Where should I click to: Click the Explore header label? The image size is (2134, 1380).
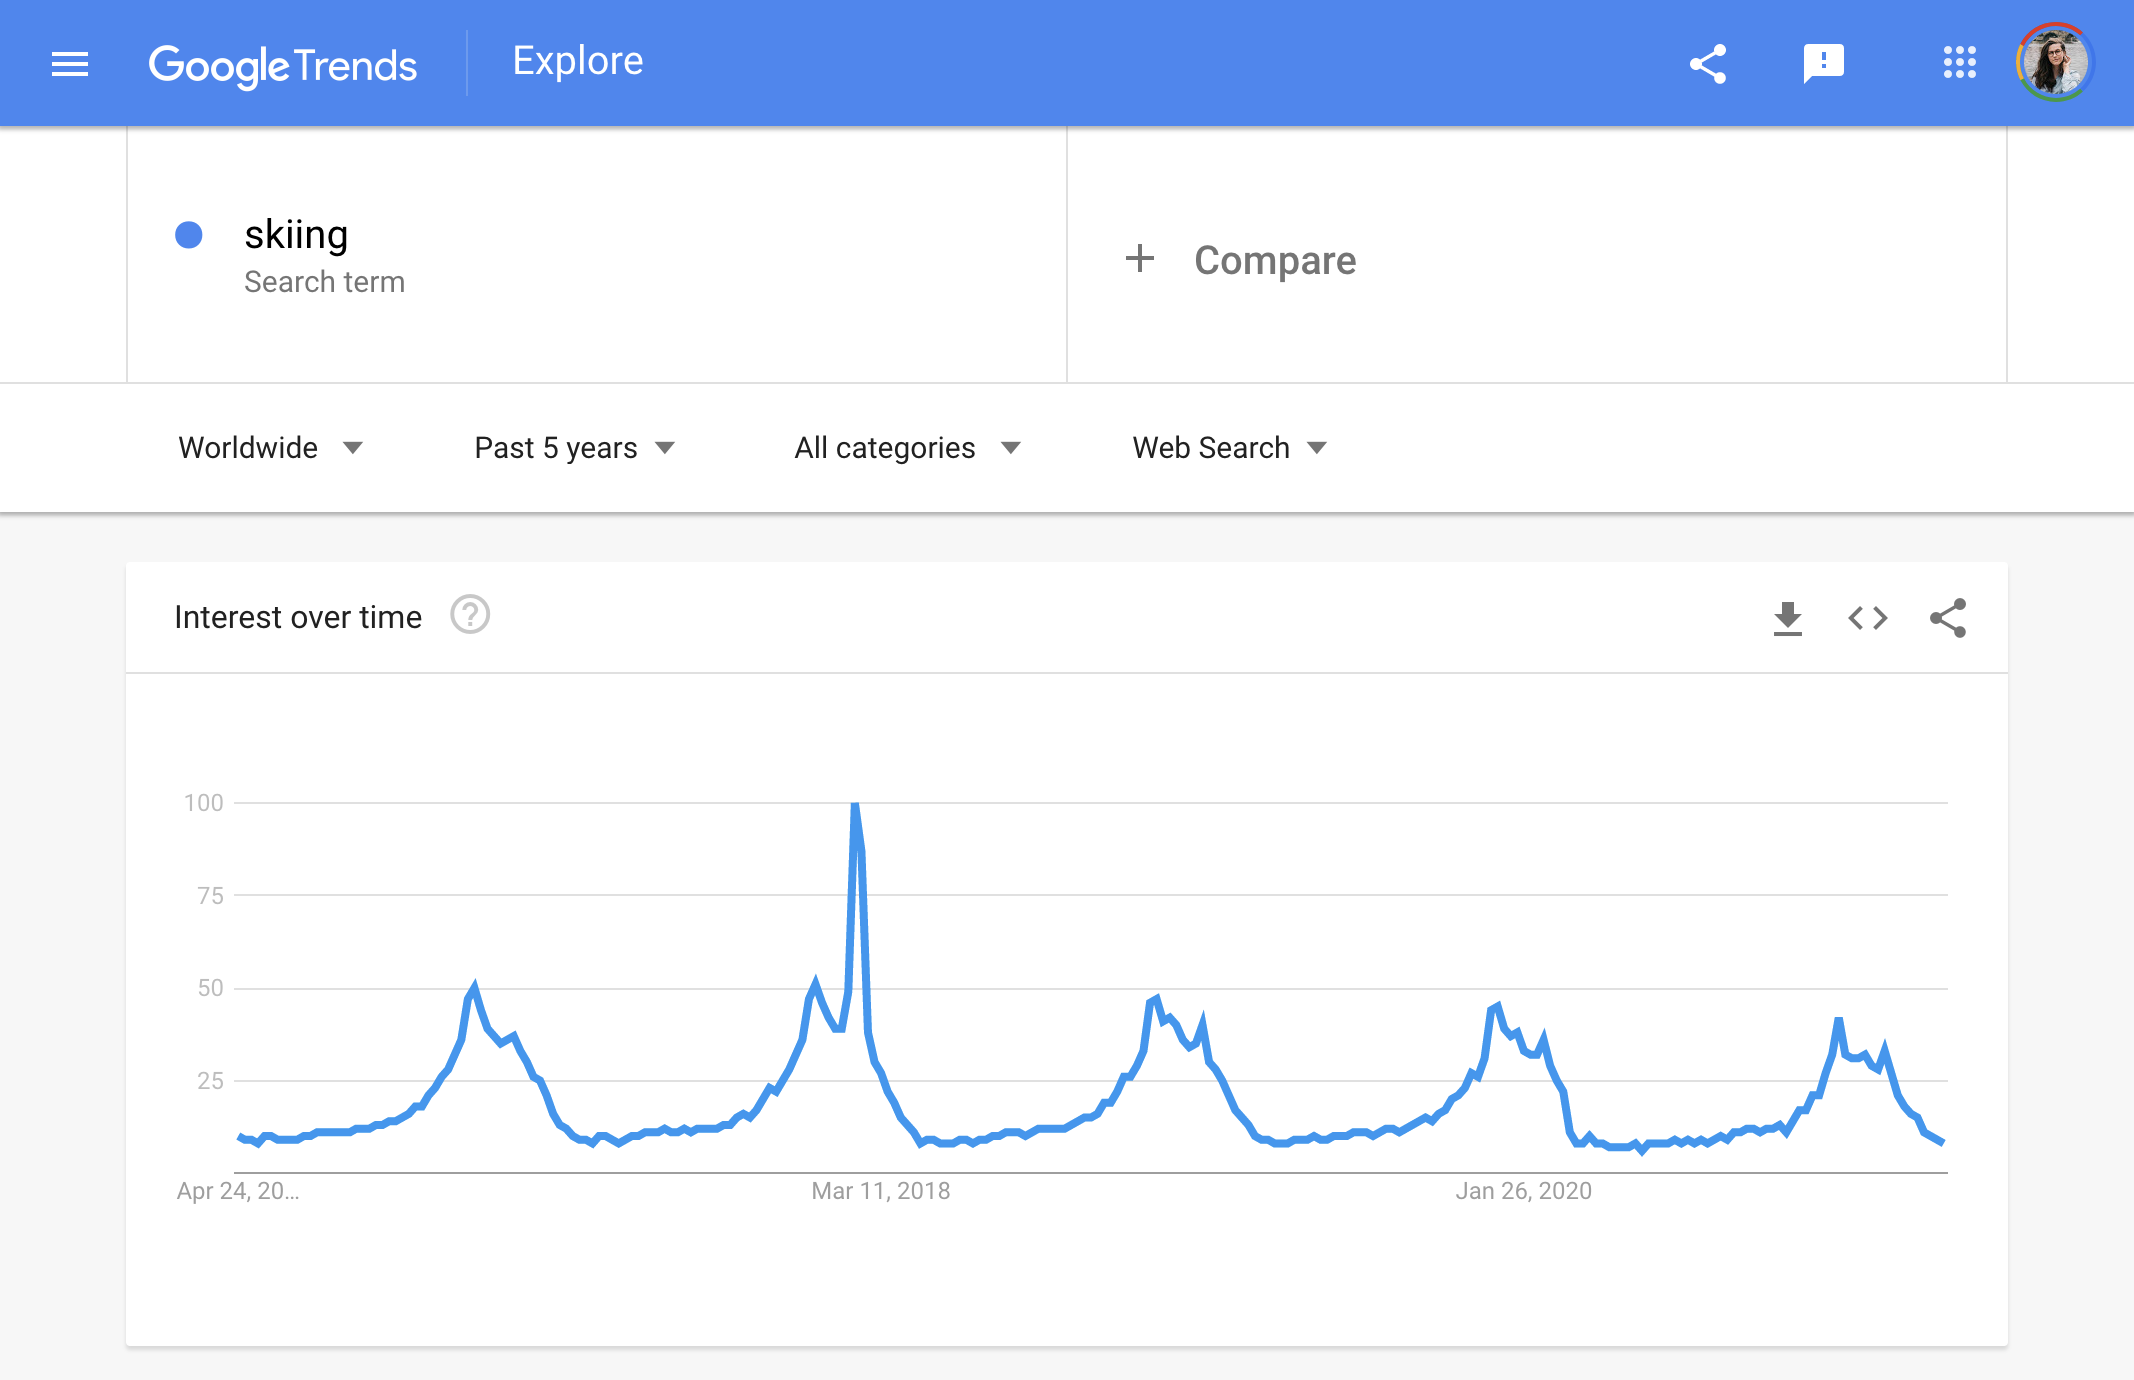(577, 61)
